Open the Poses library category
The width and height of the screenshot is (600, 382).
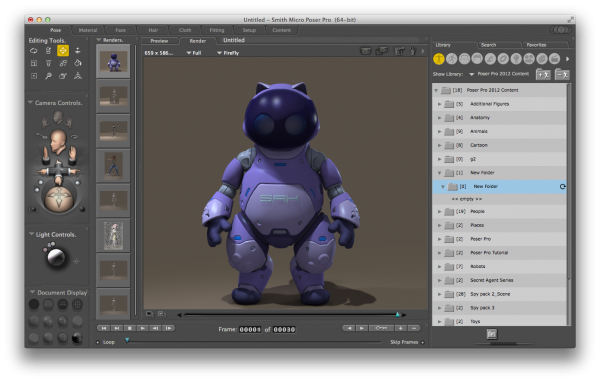coord(452,59)
